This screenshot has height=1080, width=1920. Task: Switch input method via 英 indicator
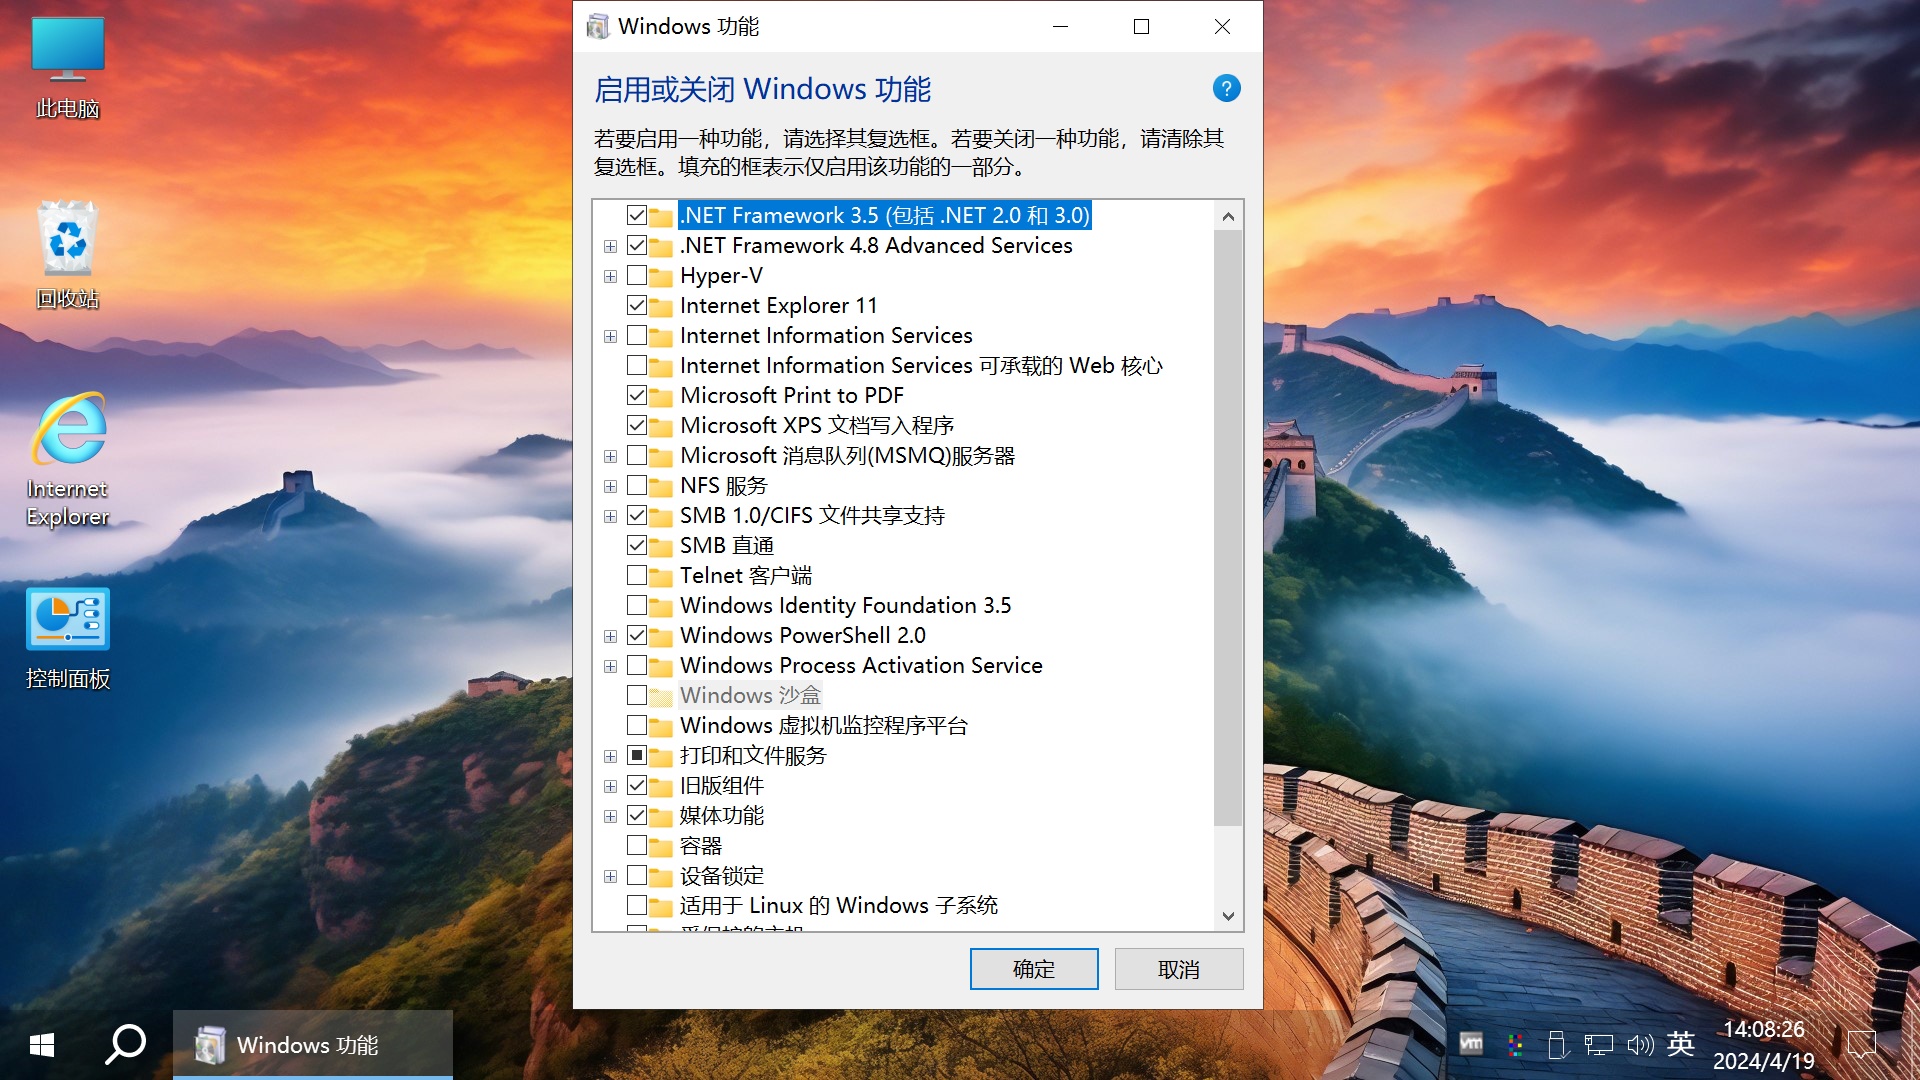1681,1044
